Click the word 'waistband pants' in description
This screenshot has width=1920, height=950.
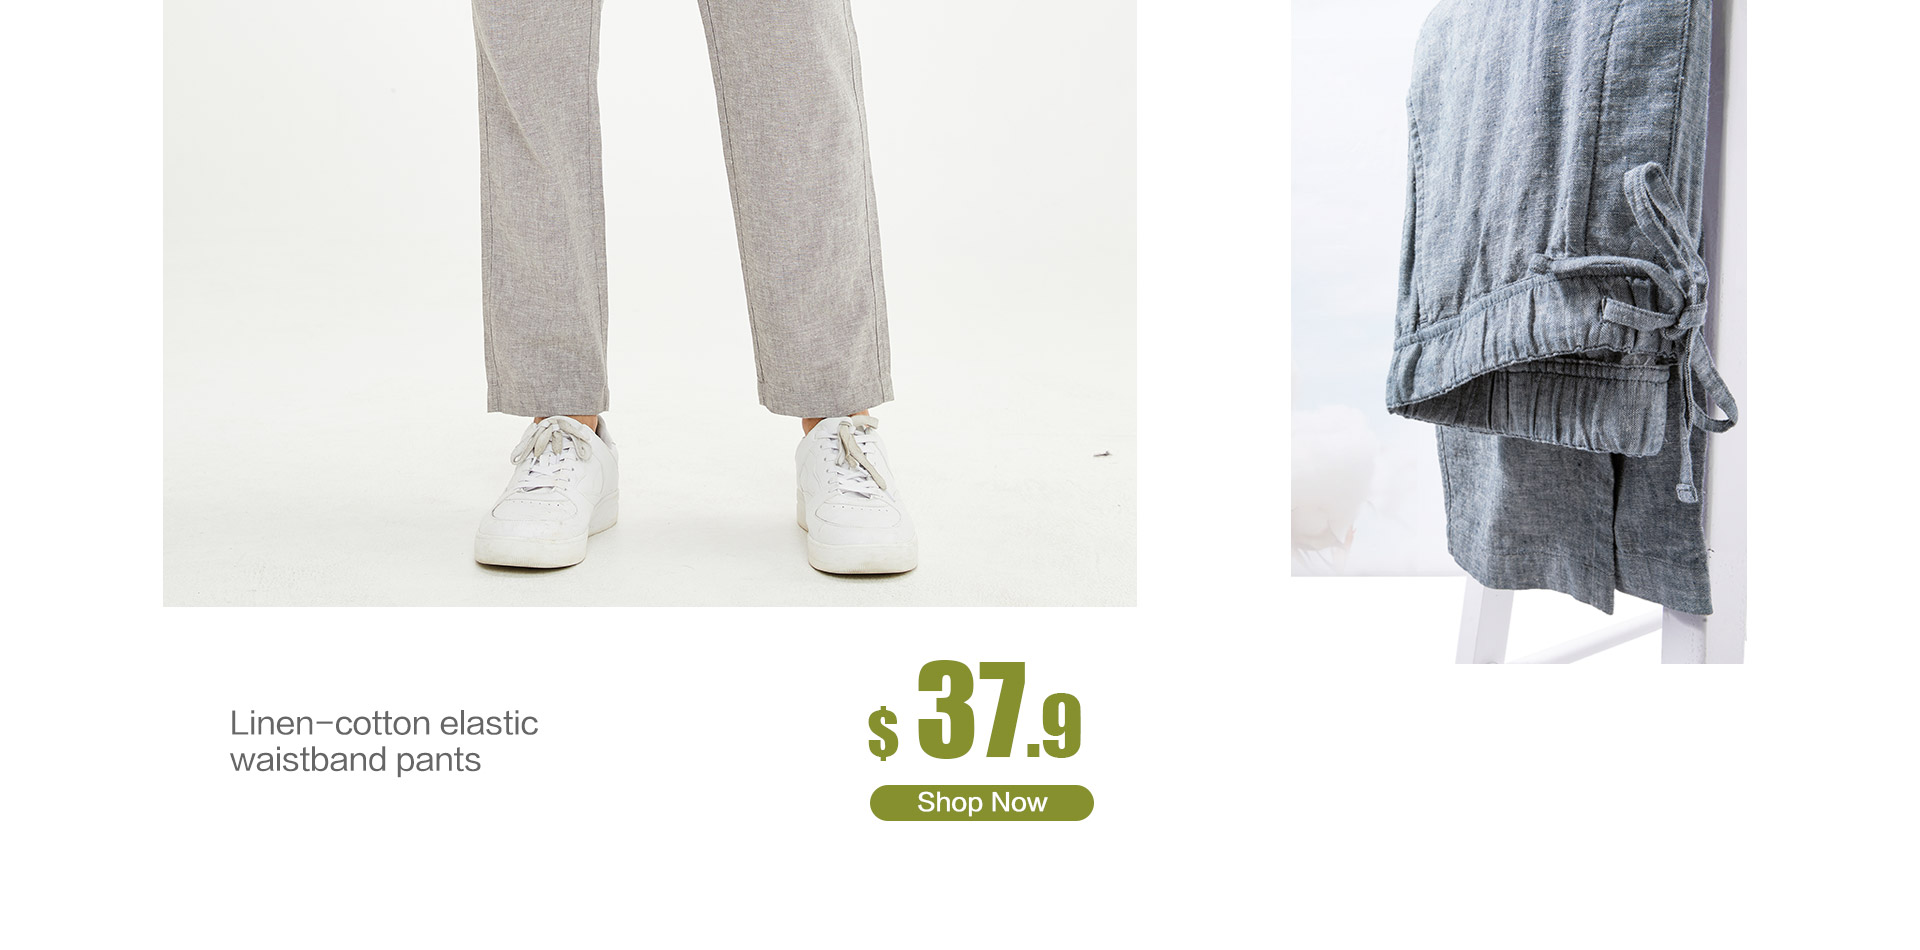click(x=355, y=760)
